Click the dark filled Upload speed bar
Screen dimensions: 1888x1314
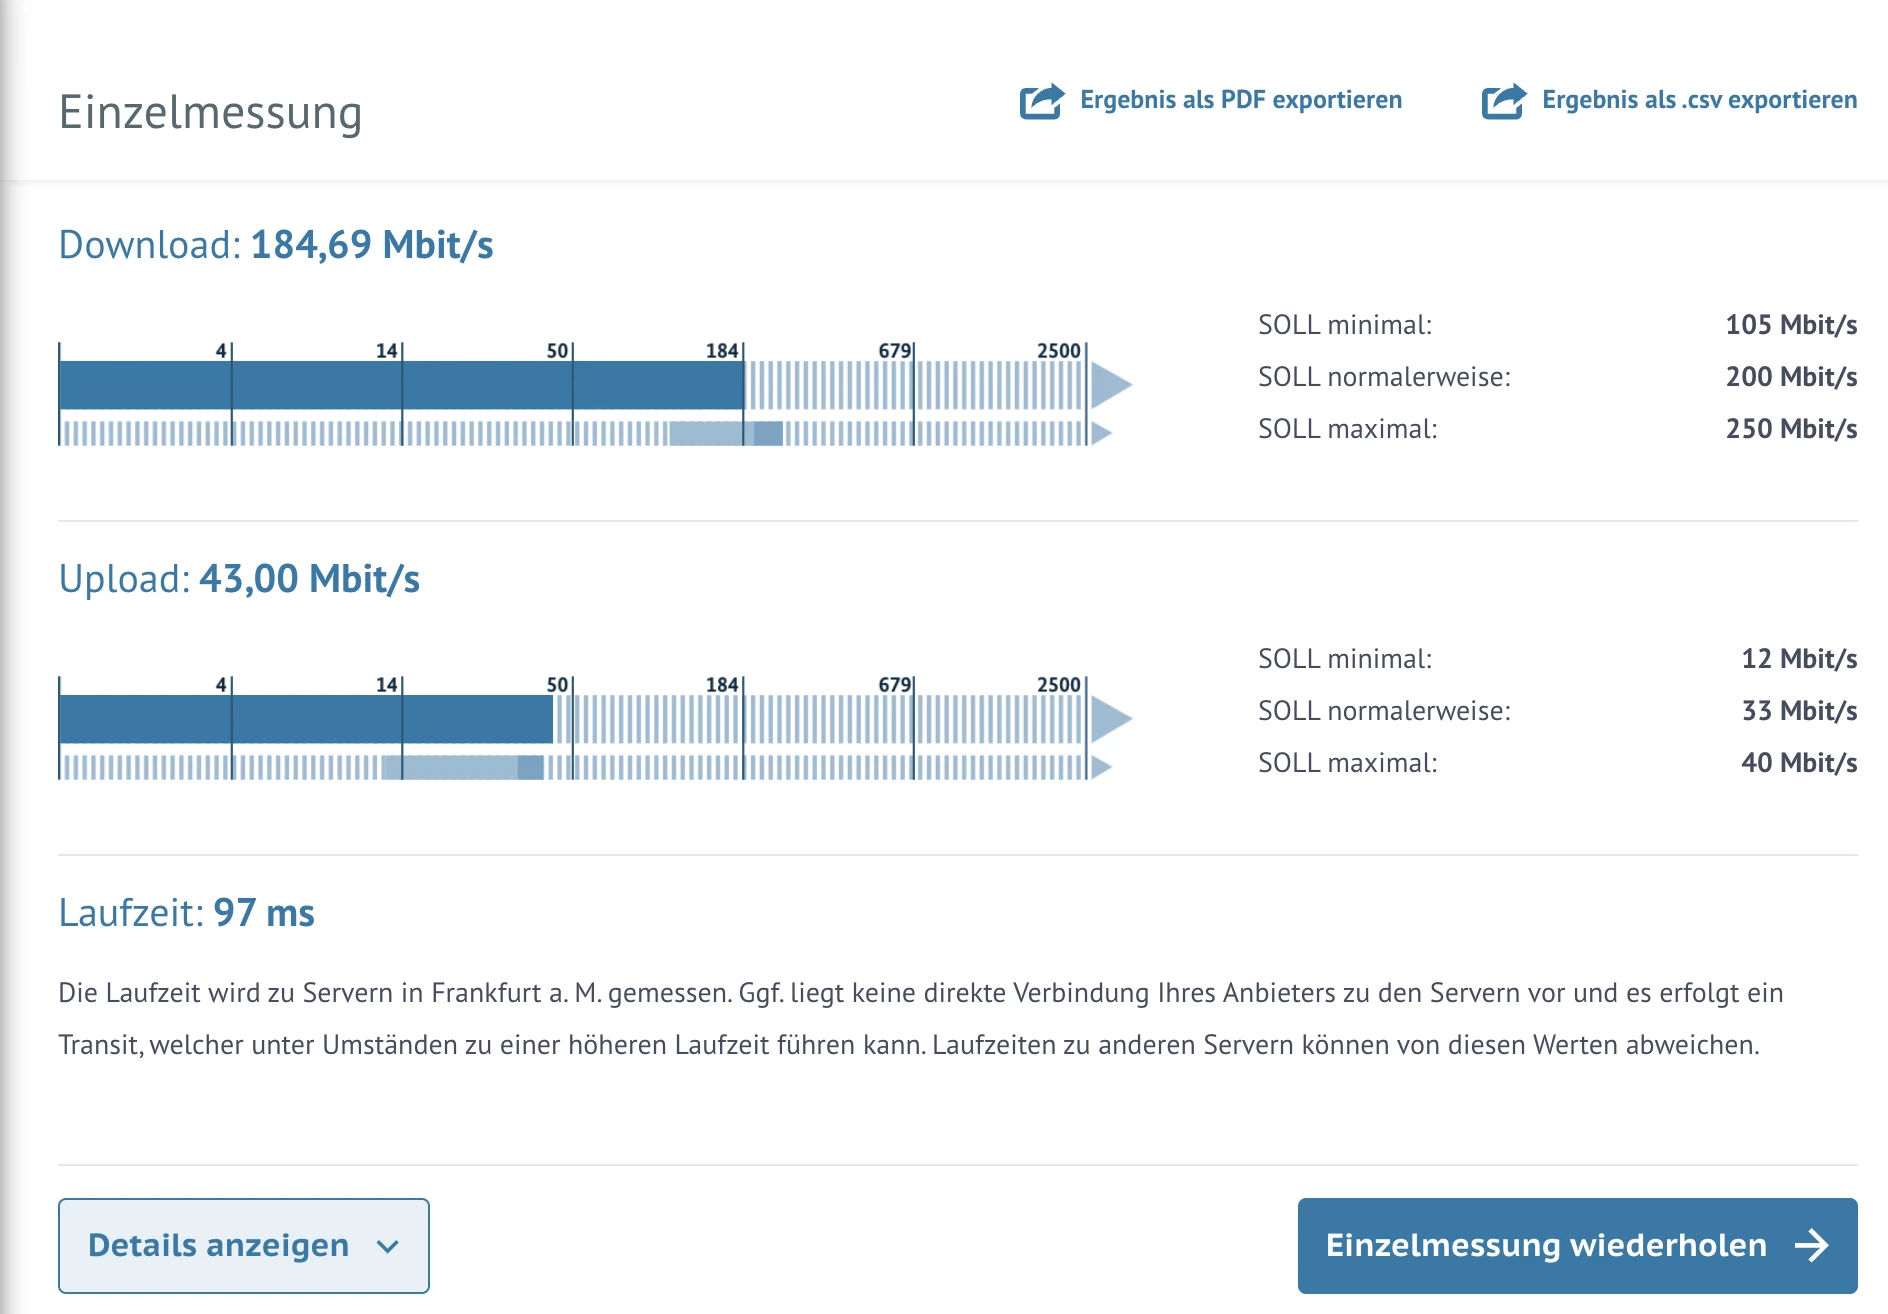point(305,719)
